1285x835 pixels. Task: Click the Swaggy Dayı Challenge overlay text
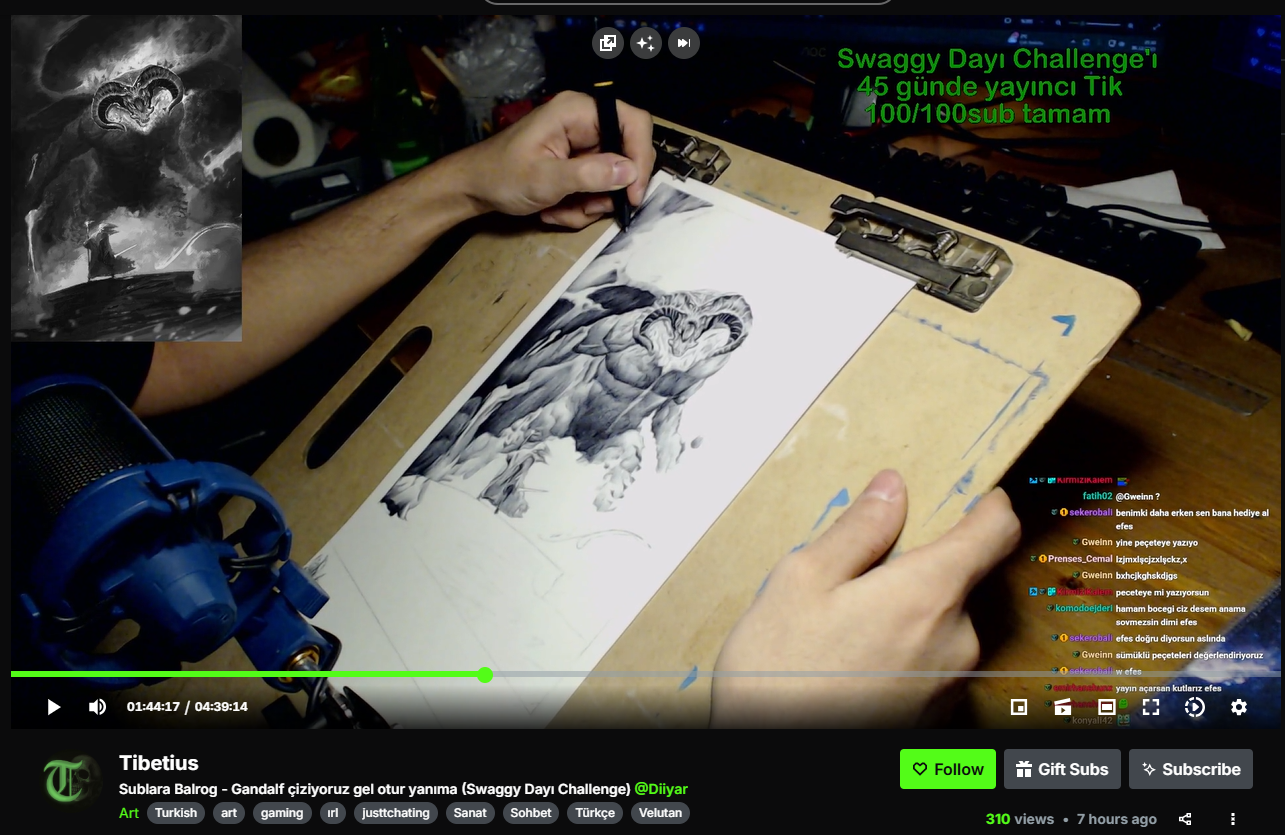click(x=996, y=87)
